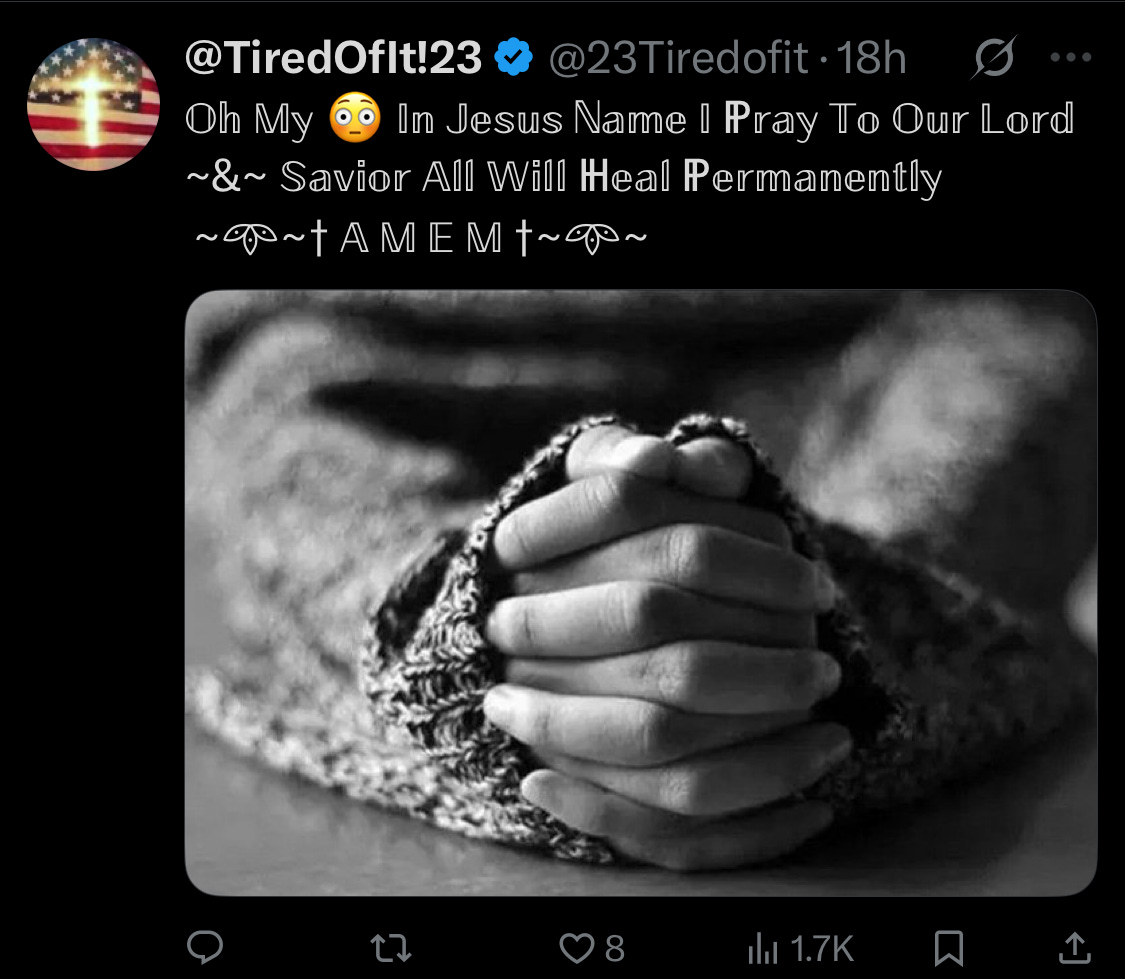The height and width of the screenshot is (979, 1125).
Task: Click the 1.7K views count
Action: 822,948
